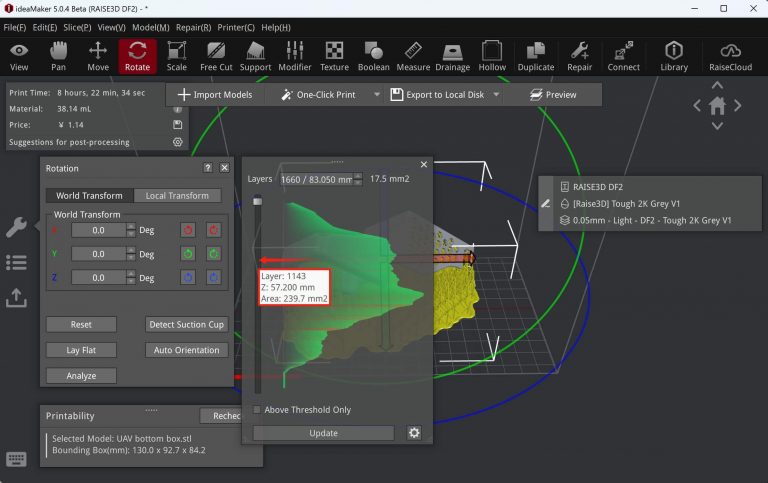Select the Move tool
The width and height of the screenshot is (768, 483).
98,57
